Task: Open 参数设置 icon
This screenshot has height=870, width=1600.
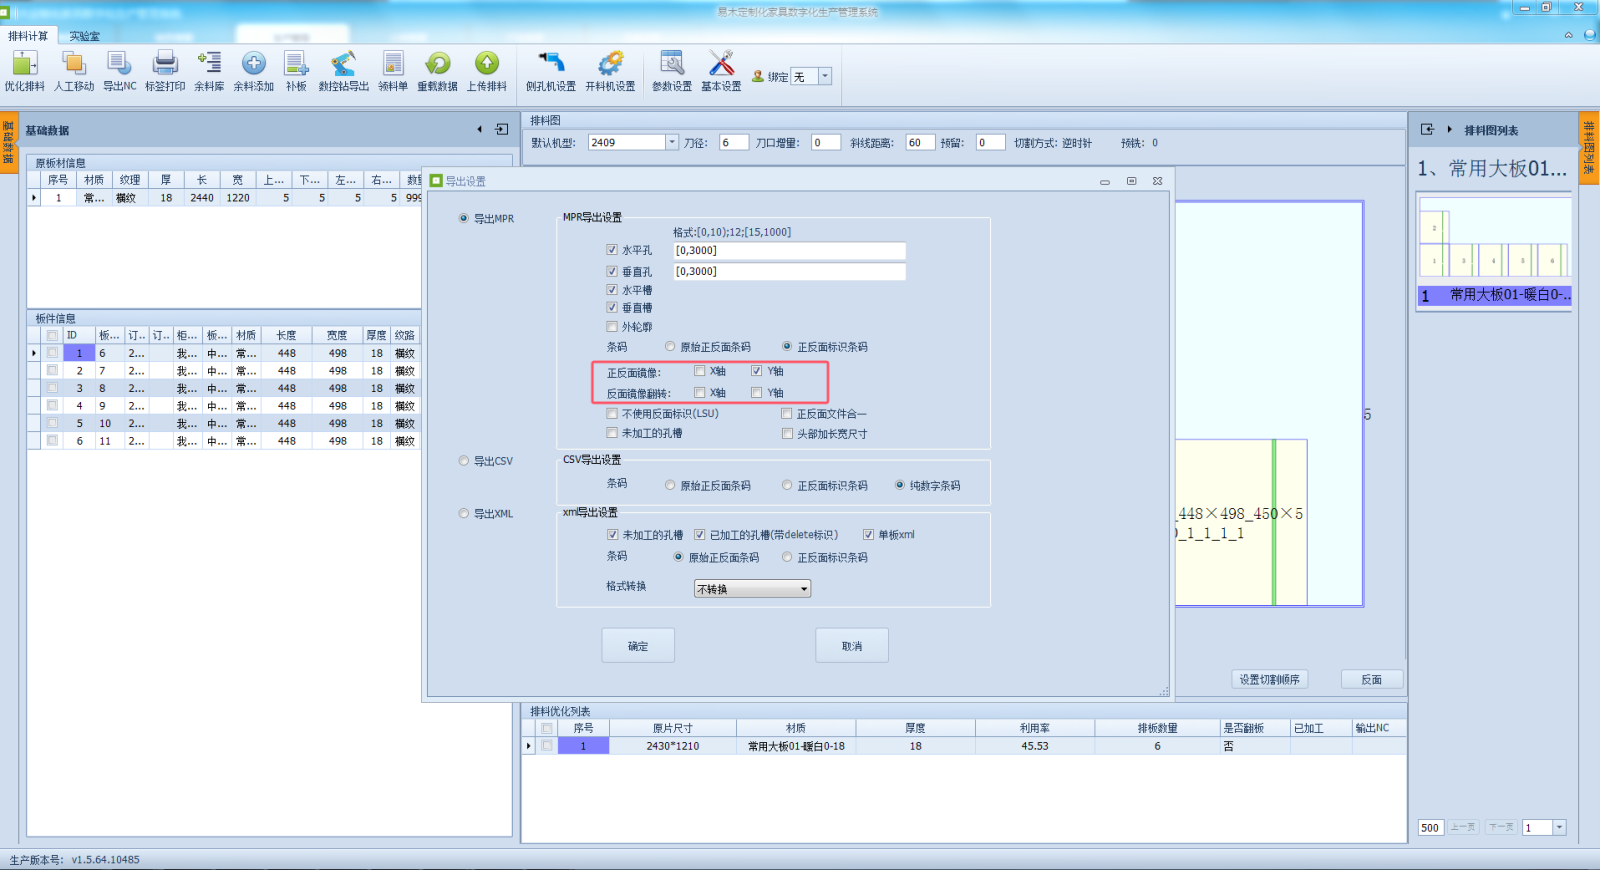Action: pyautogui.click(x=672, y=71)
